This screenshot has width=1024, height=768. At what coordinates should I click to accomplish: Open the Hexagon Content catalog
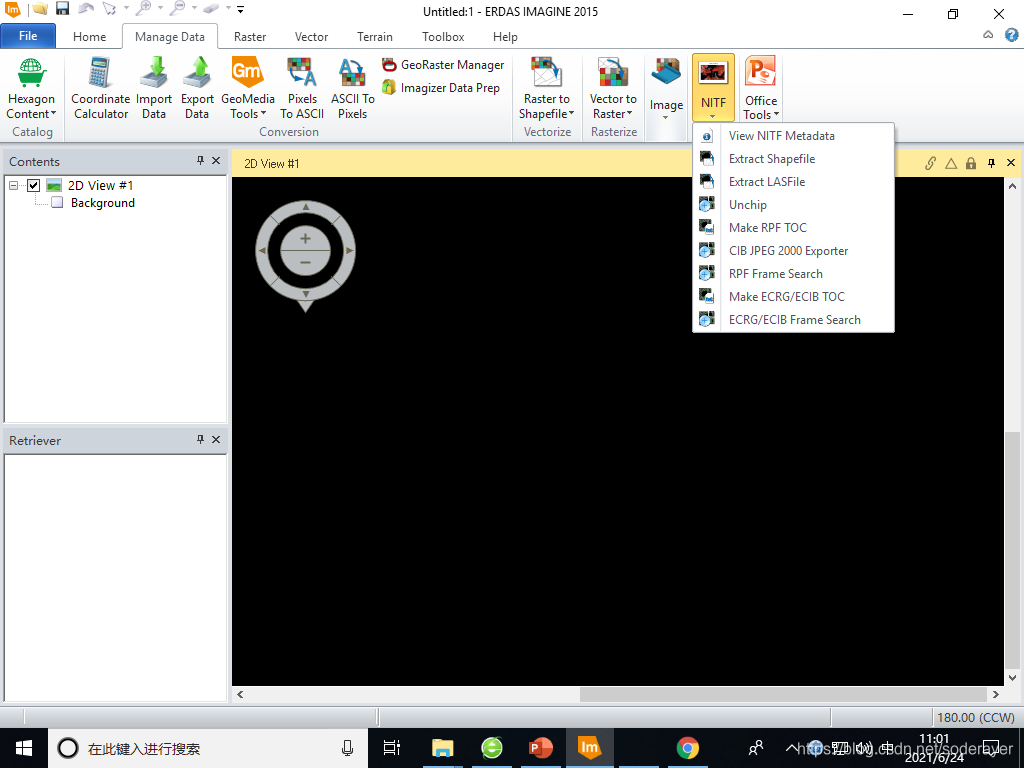31,89
